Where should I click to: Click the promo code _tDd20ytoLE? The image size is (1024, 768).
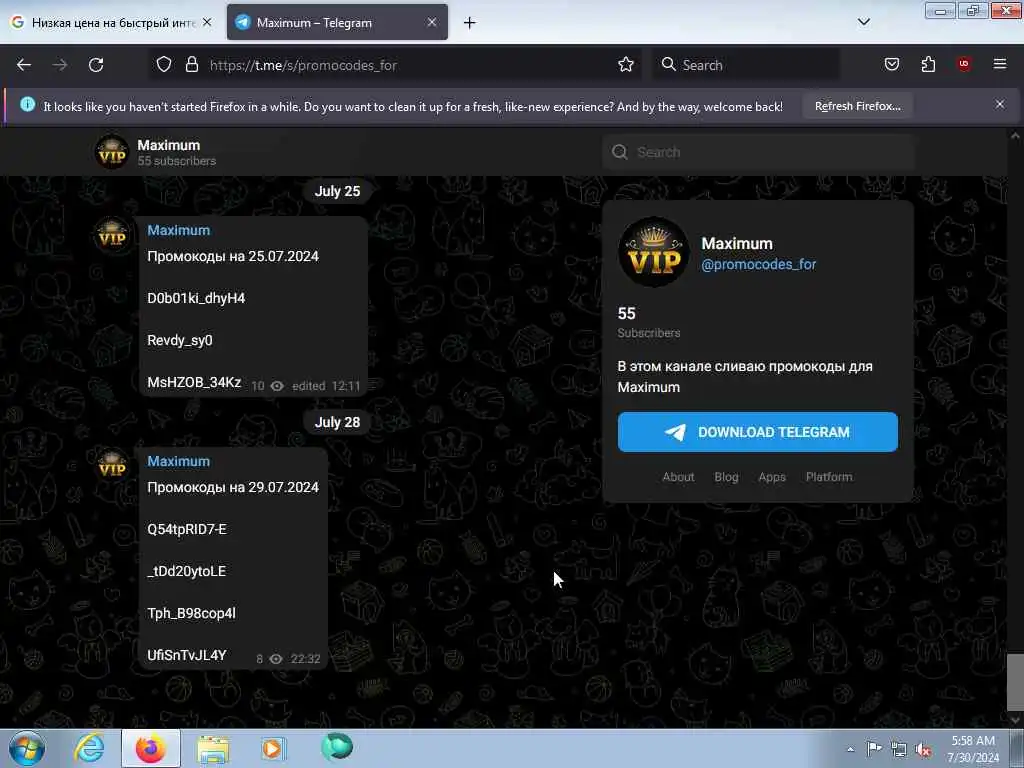[186, 571]
